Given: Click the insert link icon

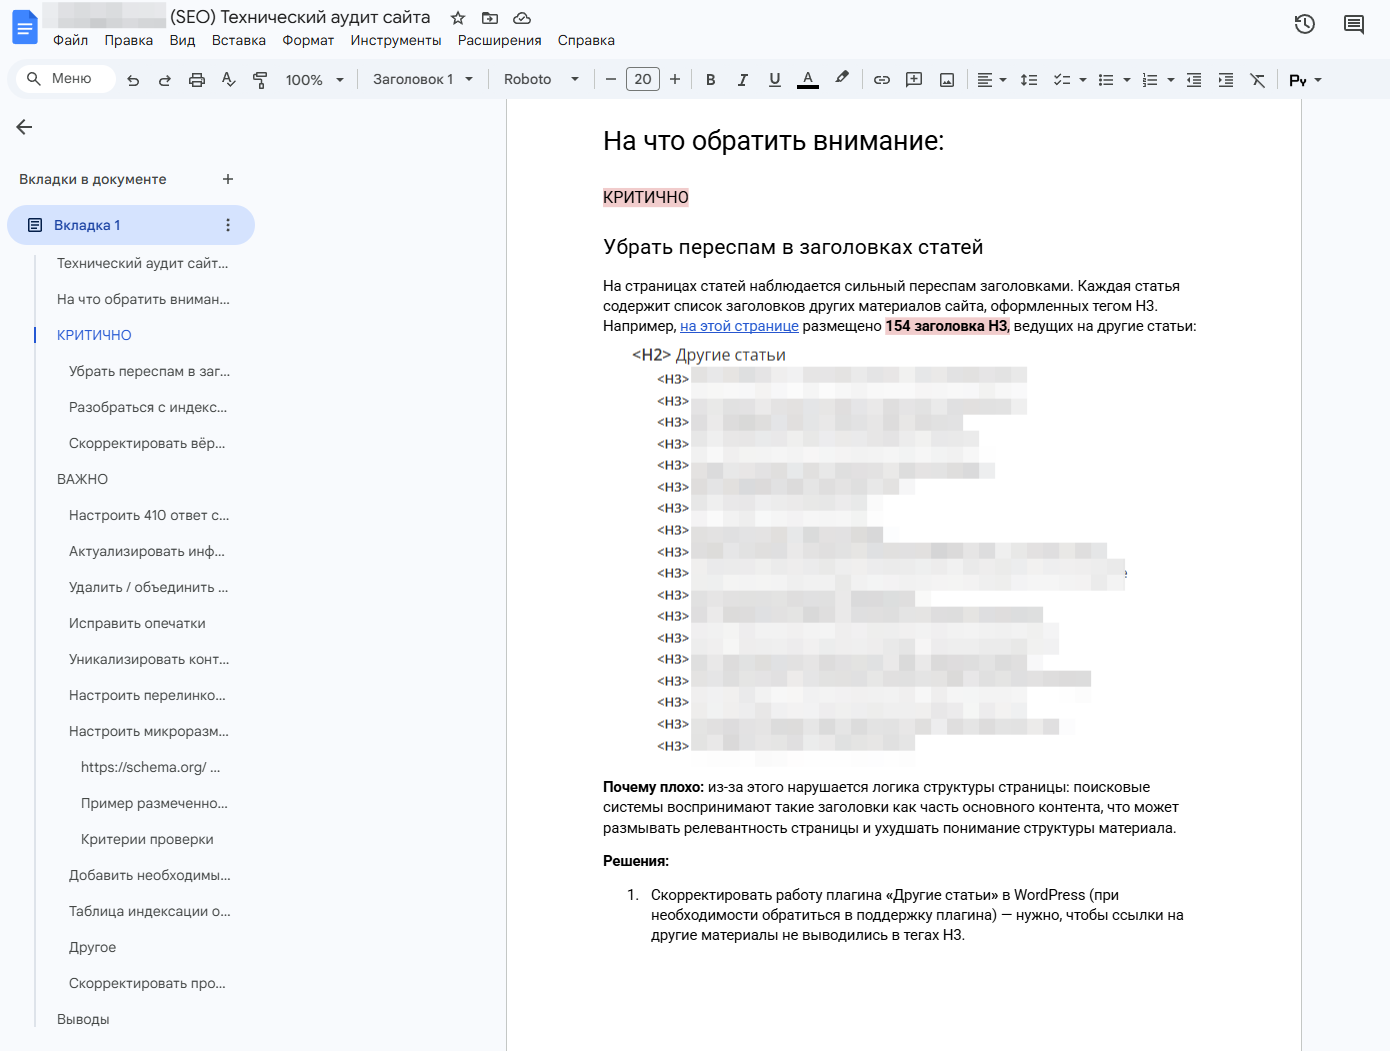Looking at the screenshot, I should (x=881, y=80).
